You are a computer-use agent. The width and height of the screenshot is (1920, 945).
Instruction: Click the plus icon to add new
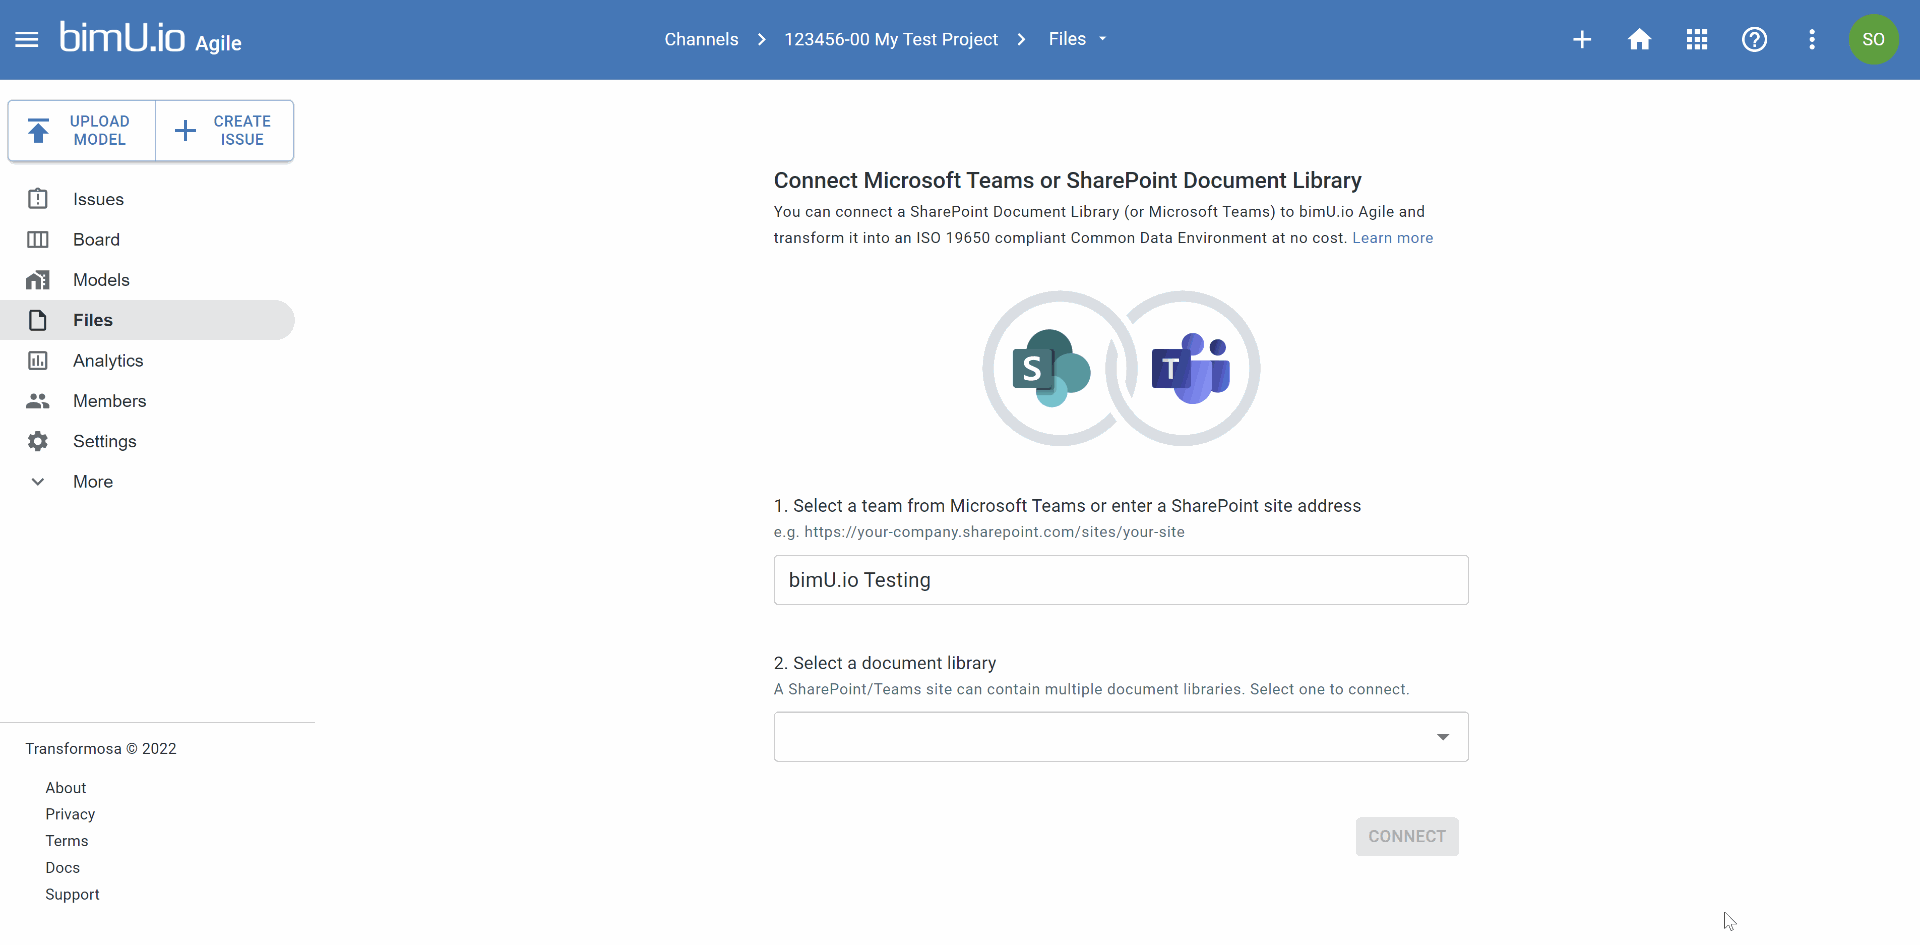(1582, 39)
